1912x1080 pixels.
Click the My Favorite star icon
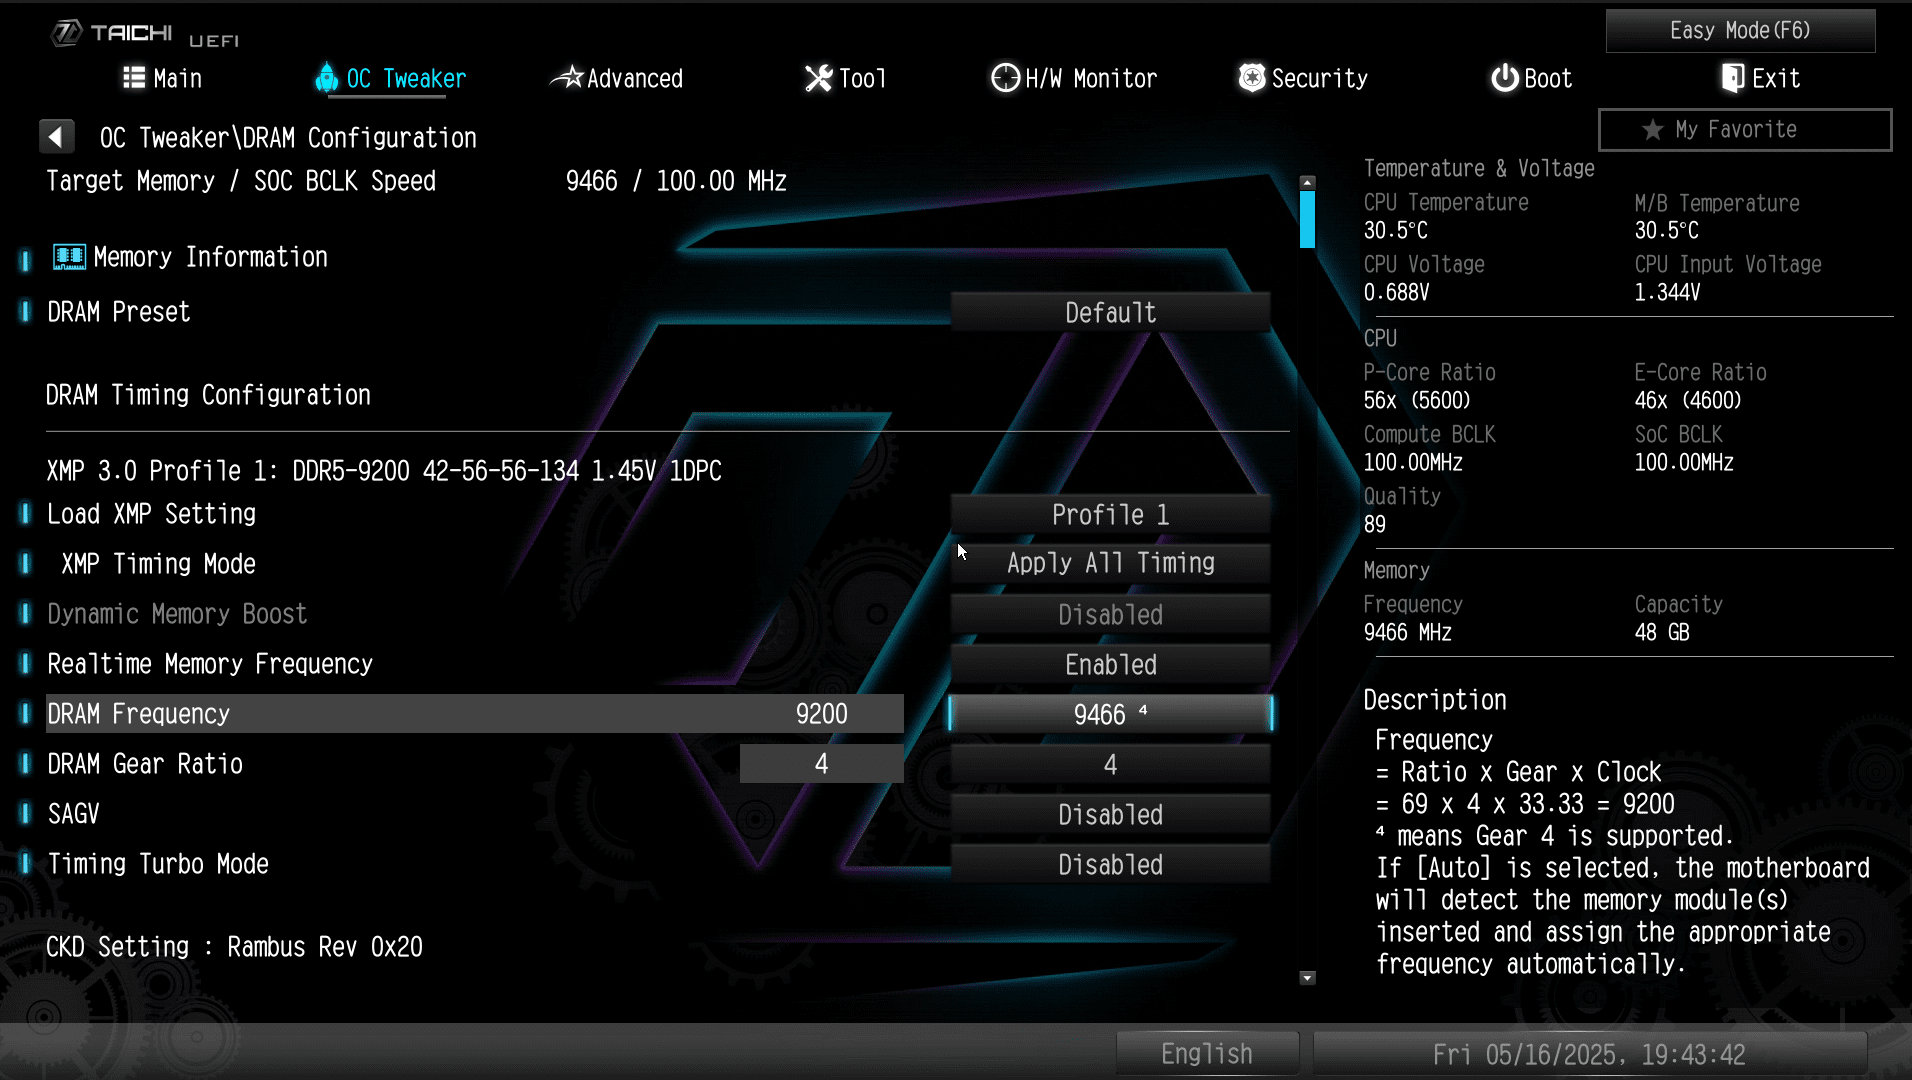(1653, 130)
